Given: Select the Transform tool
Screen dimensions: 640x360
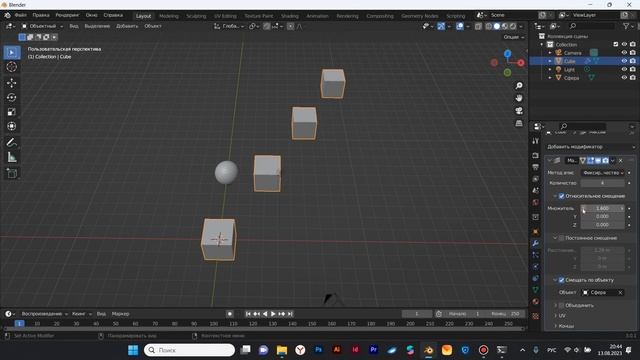Looking at the screenshot, I should pos(12,126).
